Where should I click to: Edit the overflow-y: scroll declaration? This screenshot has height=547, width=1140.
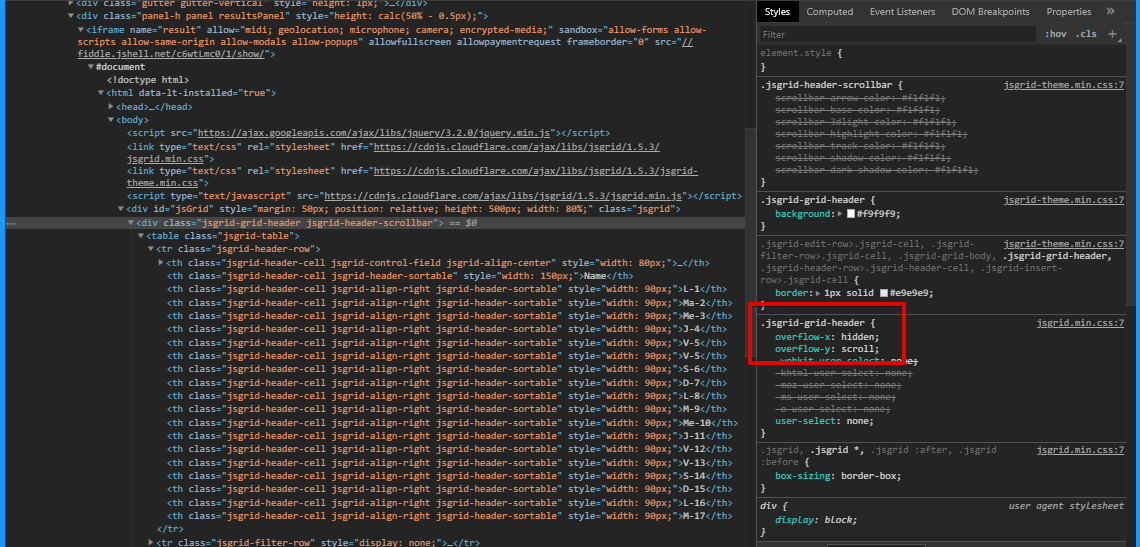(x=827, y=349)
